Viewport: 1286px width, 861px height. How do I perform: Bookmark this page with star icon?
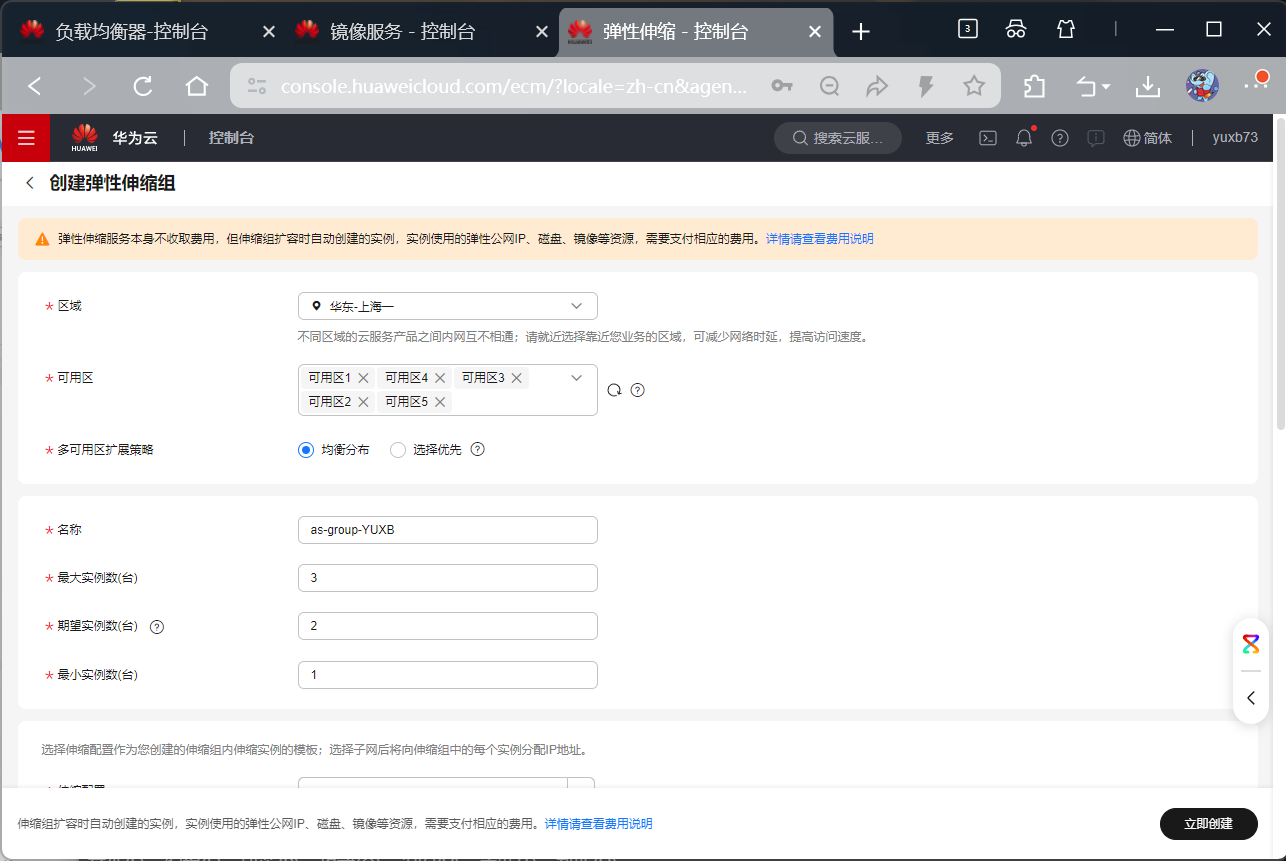pyautogui.click(x=974, y=87)
